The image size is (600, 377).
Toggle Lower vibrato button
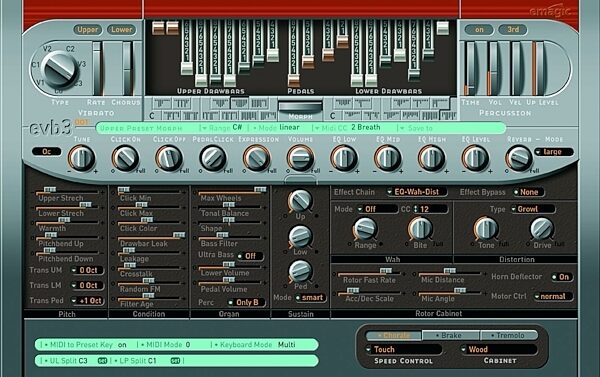tap(121, 29)
